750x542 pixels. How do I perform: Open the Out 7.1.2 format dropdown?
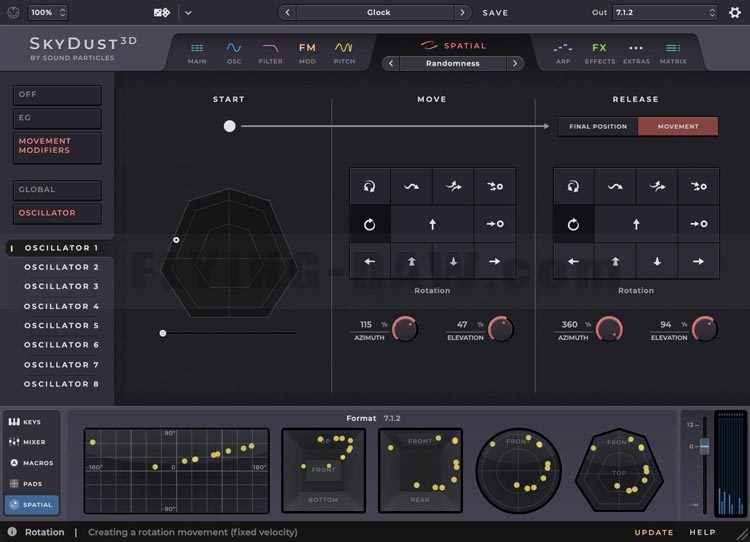point(665,12)
